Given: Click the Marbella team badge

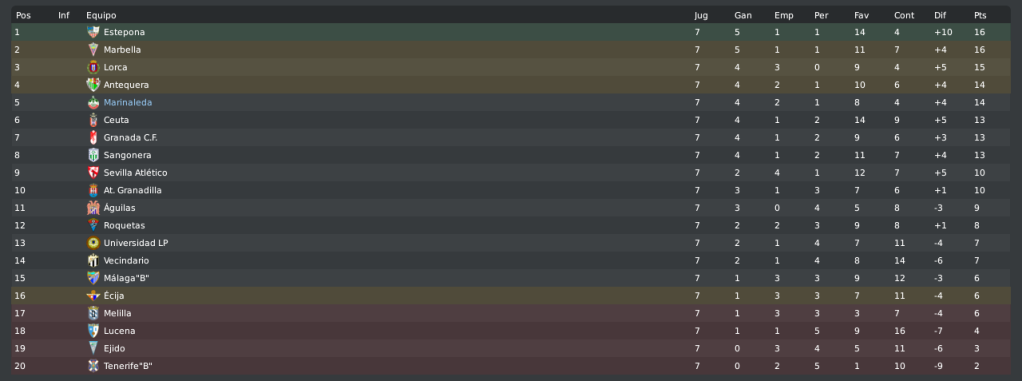Looking at the screenshot, I should click(93, 49).
